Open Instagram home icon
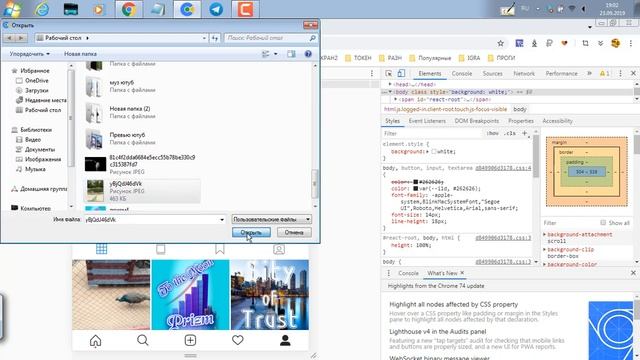This screenshot has width=640, height=360. tap(96, 340)
